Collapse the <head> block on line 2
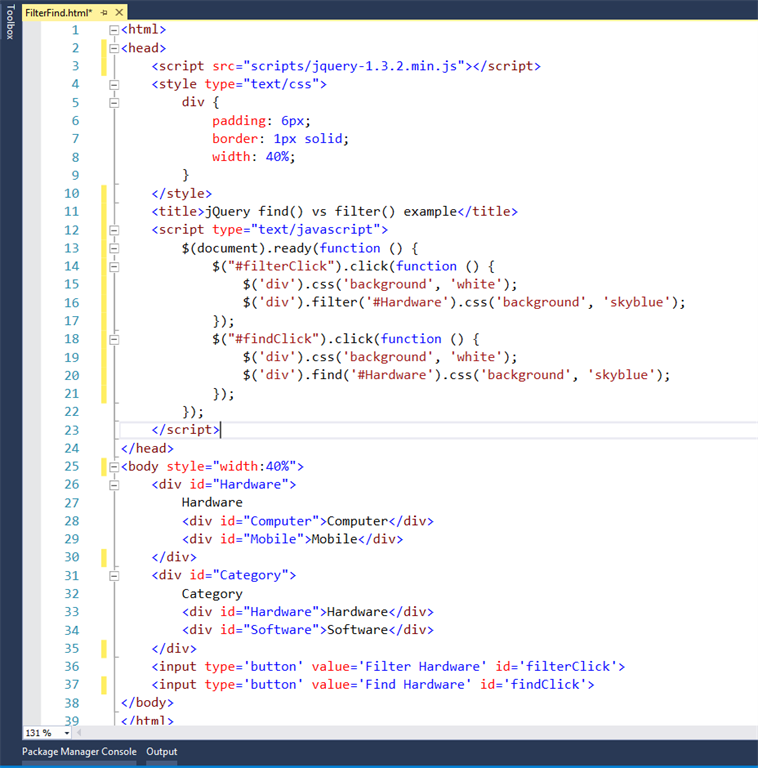Screen dimensions: 758x768 pos(114,48)
